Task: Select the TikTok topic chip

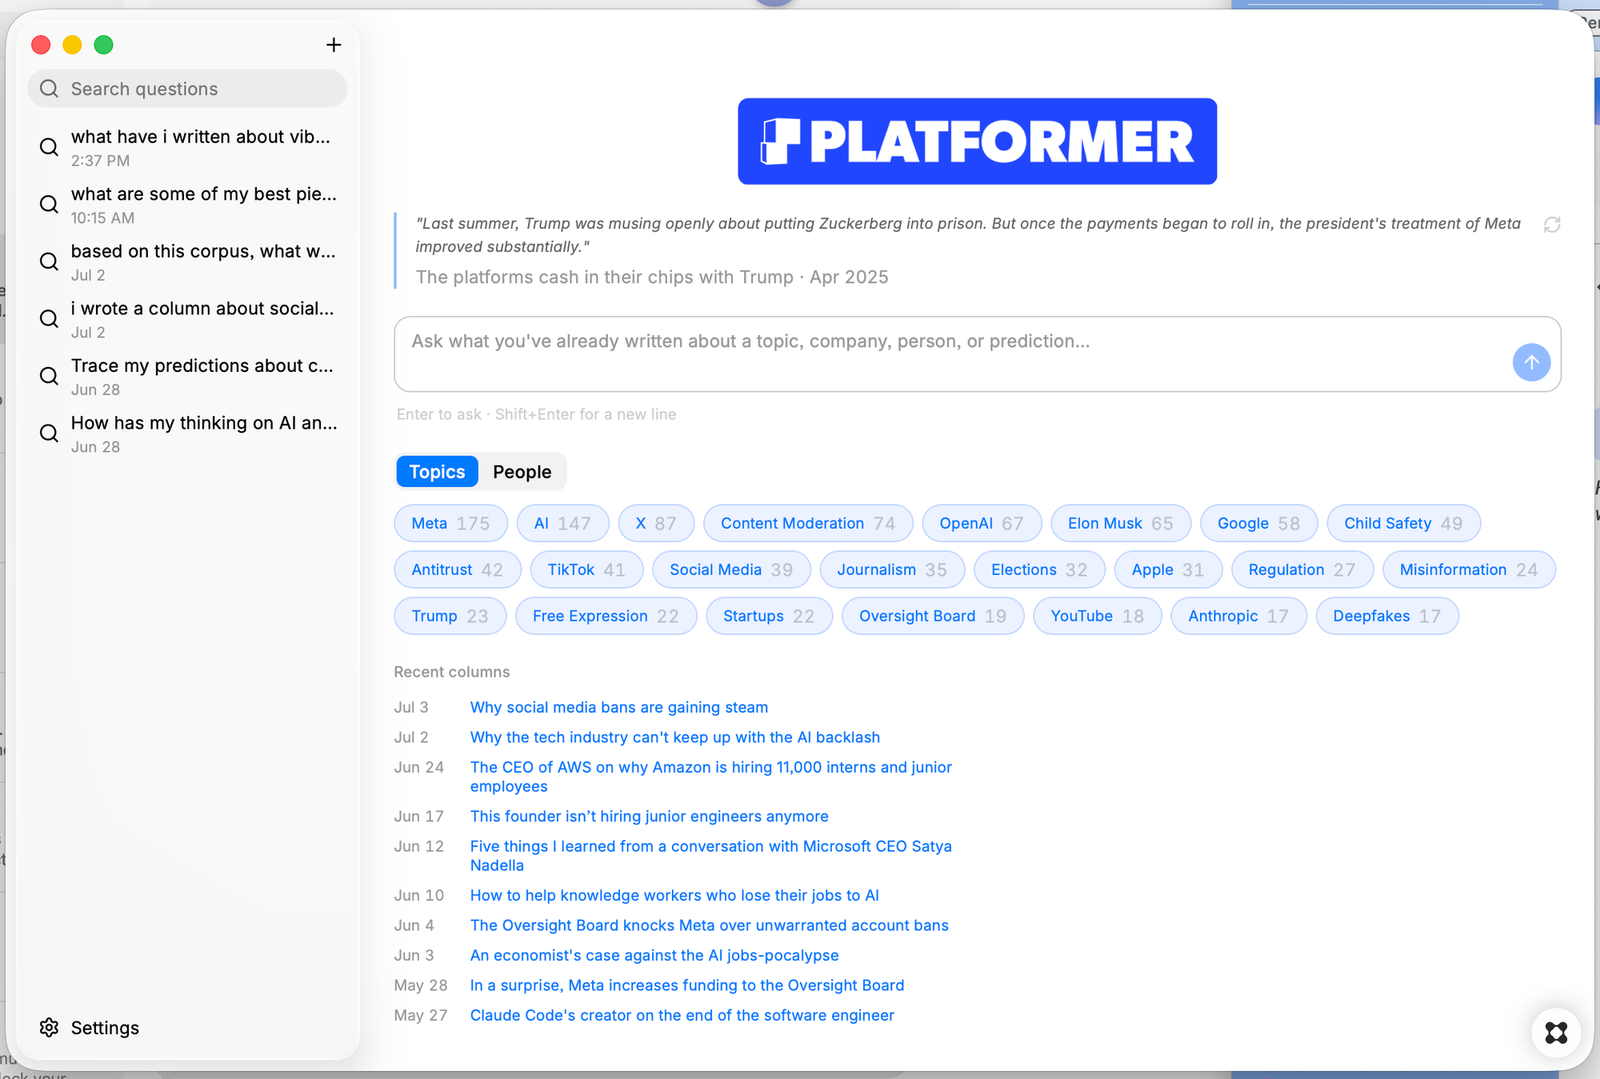Action: pos(587,570)
